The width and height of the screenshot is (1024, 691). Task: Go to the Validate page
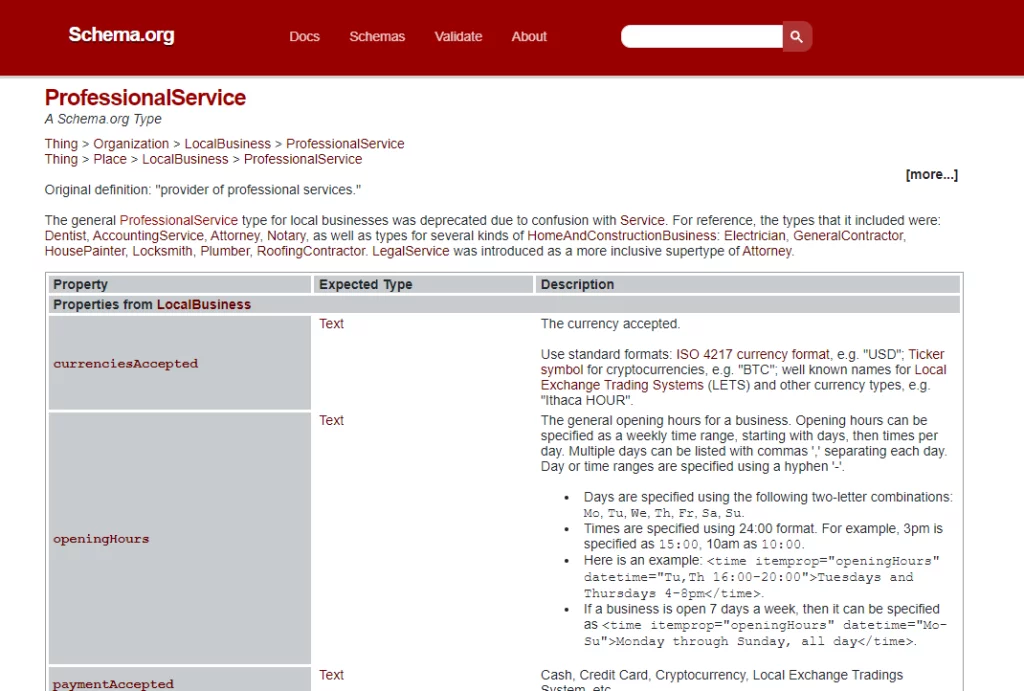458,37
